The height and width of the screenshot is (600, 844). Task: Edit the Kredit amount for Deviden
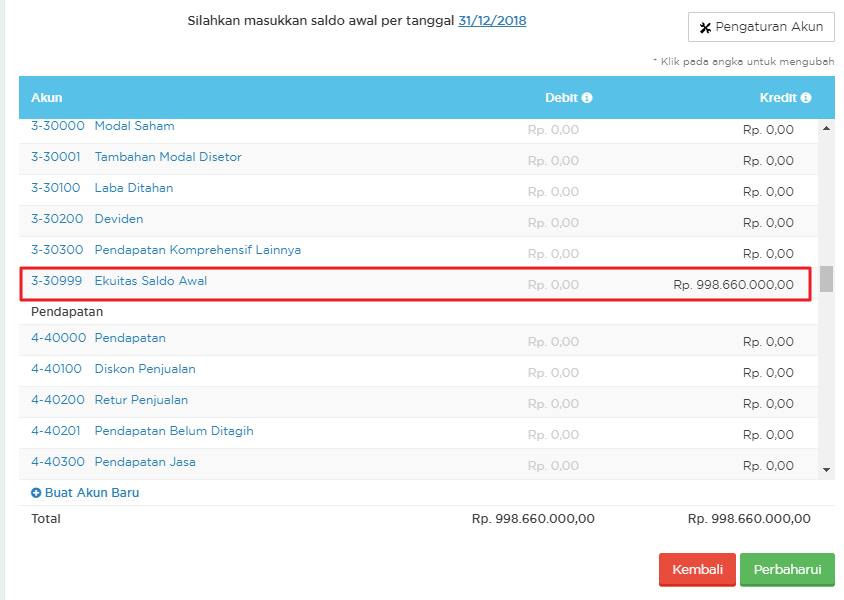(768, 223)
